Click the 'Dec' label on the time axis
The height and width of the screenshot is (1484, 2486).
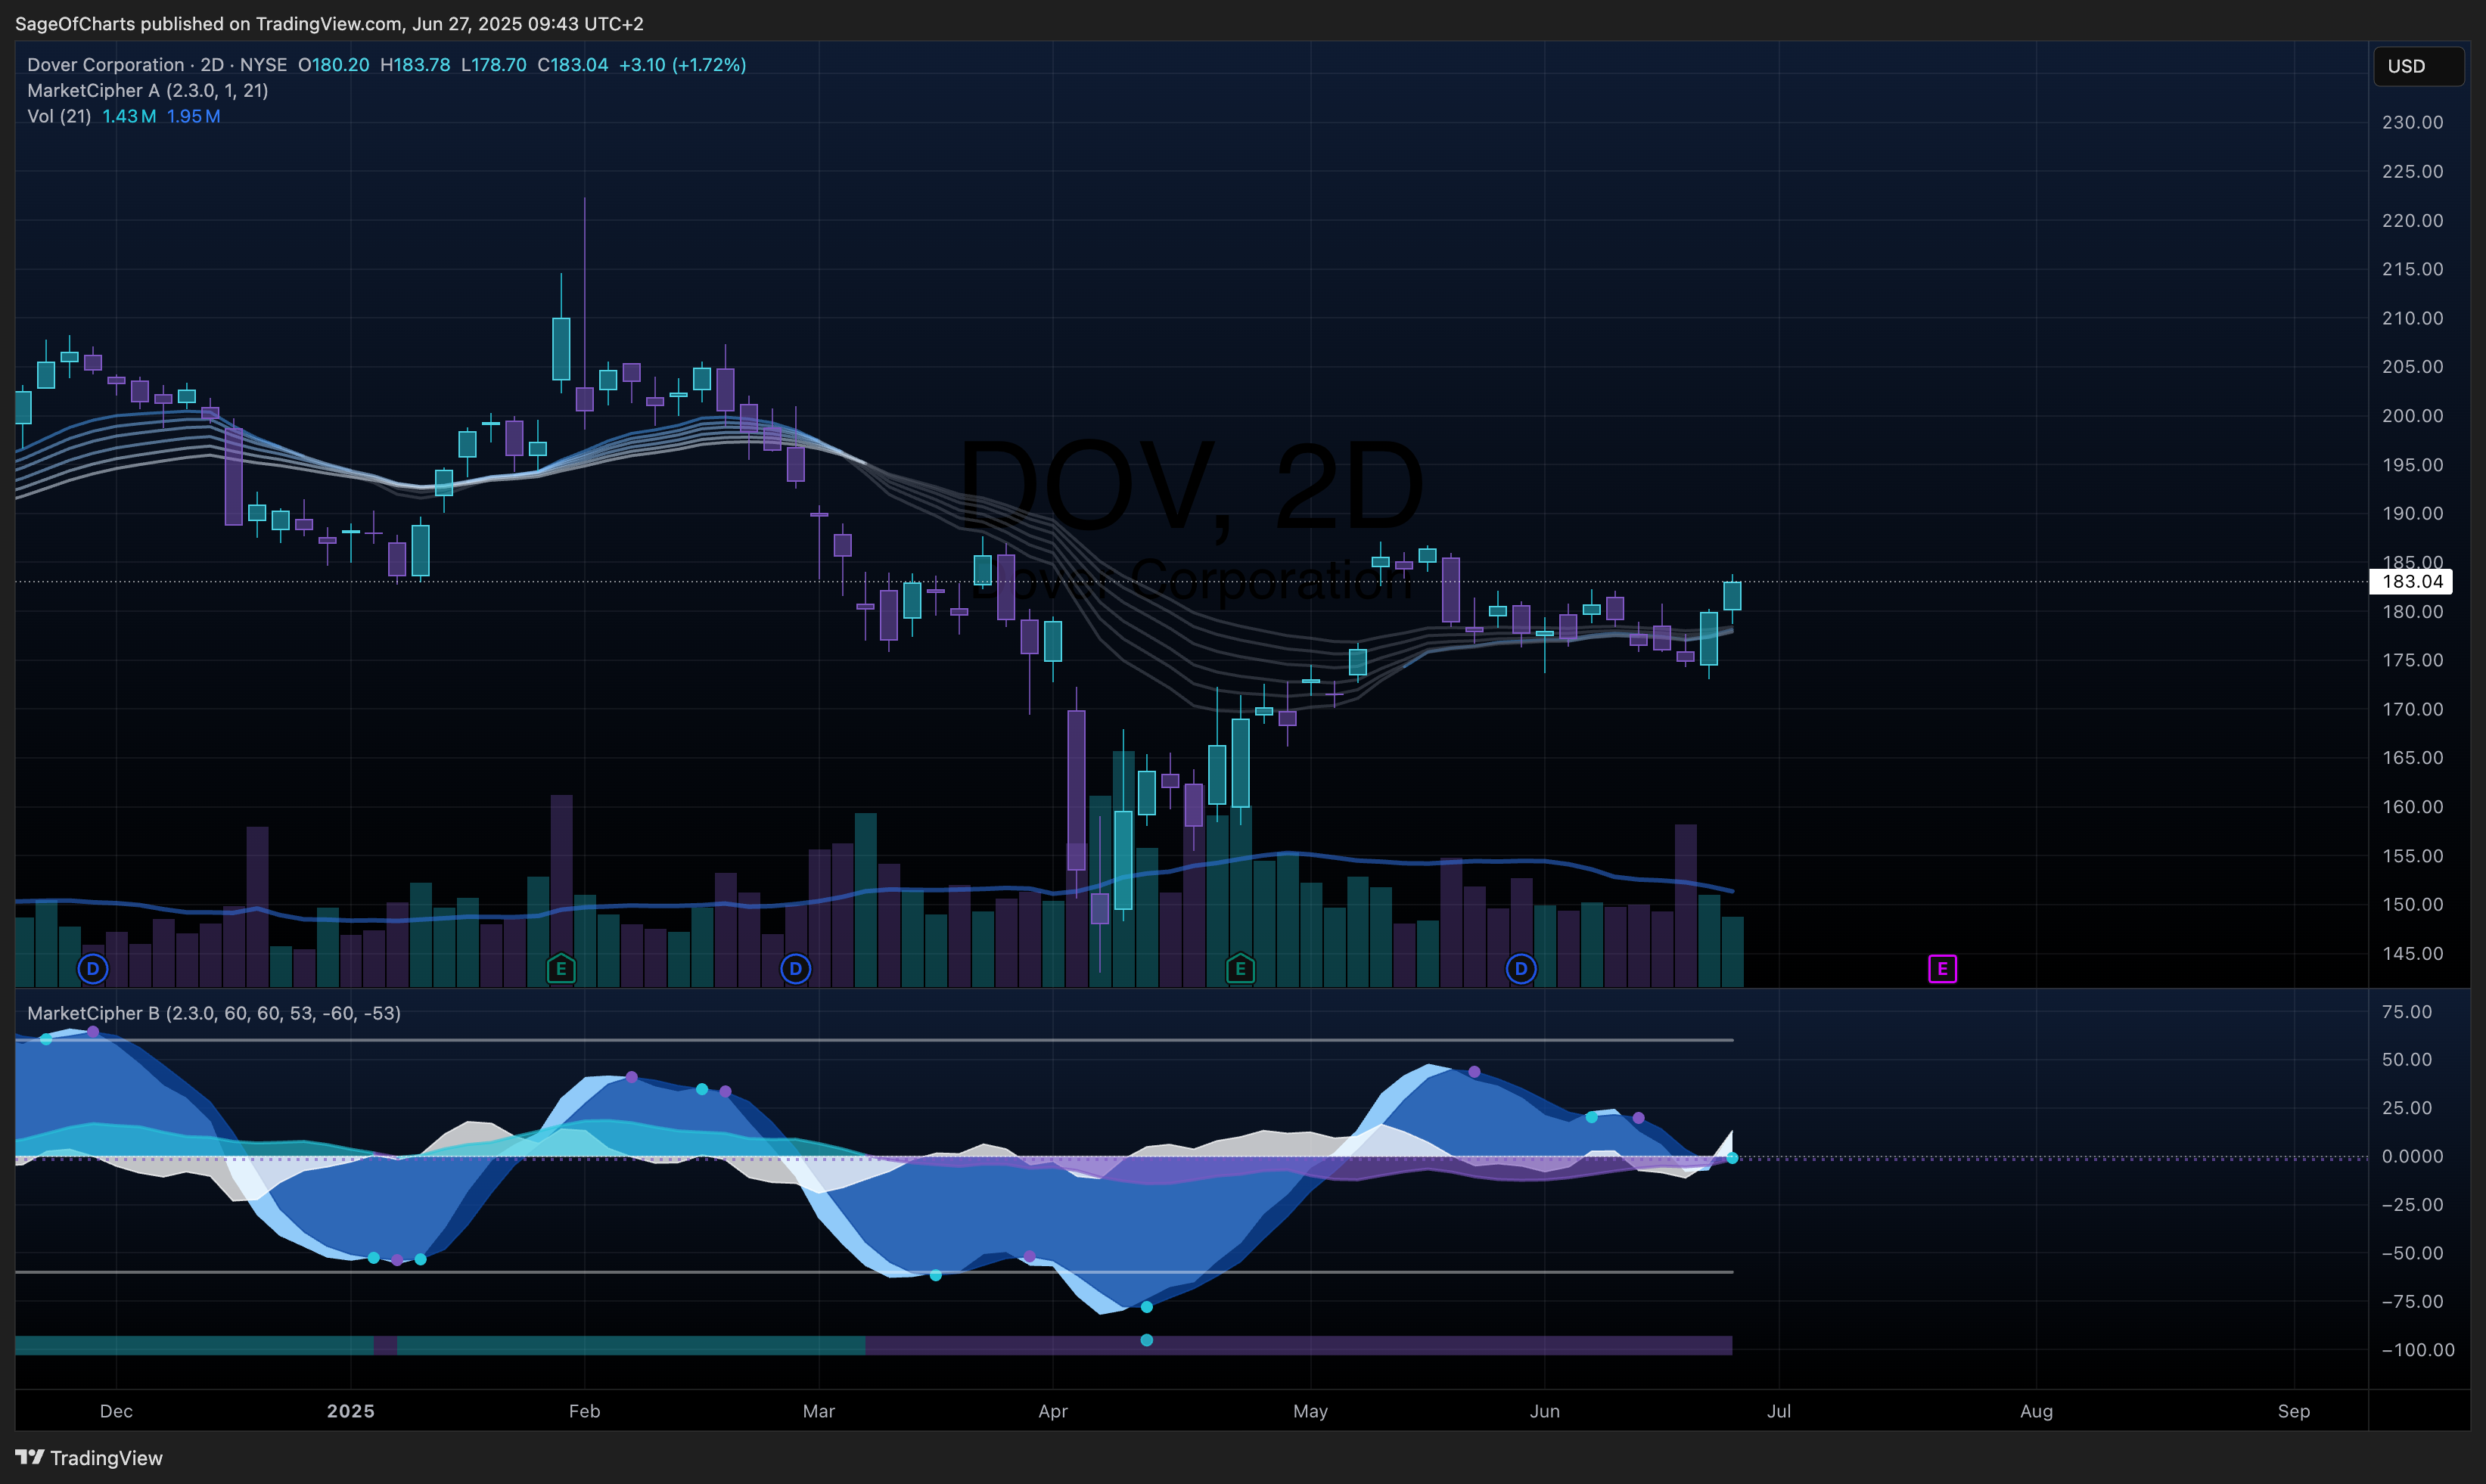point(116,1411)
